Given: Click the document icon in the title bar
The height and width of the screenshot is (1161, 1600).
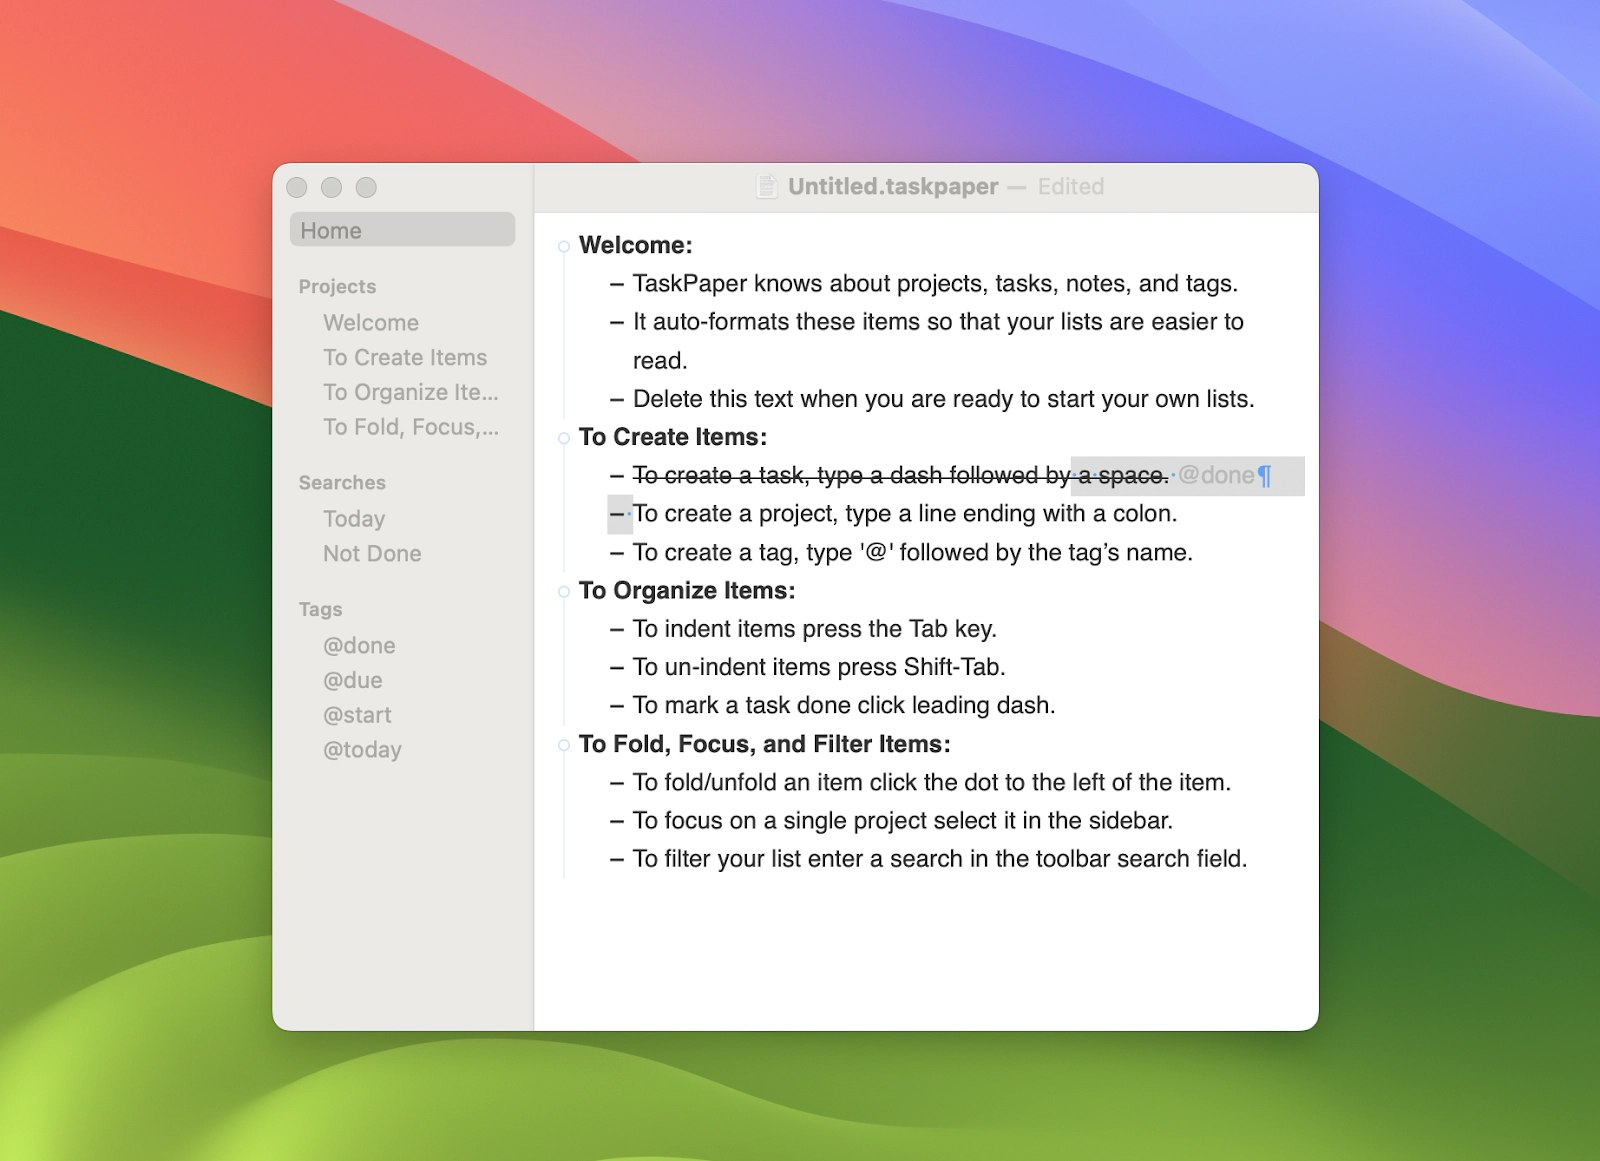Looking at the screenshot, I should pos(766,187).
